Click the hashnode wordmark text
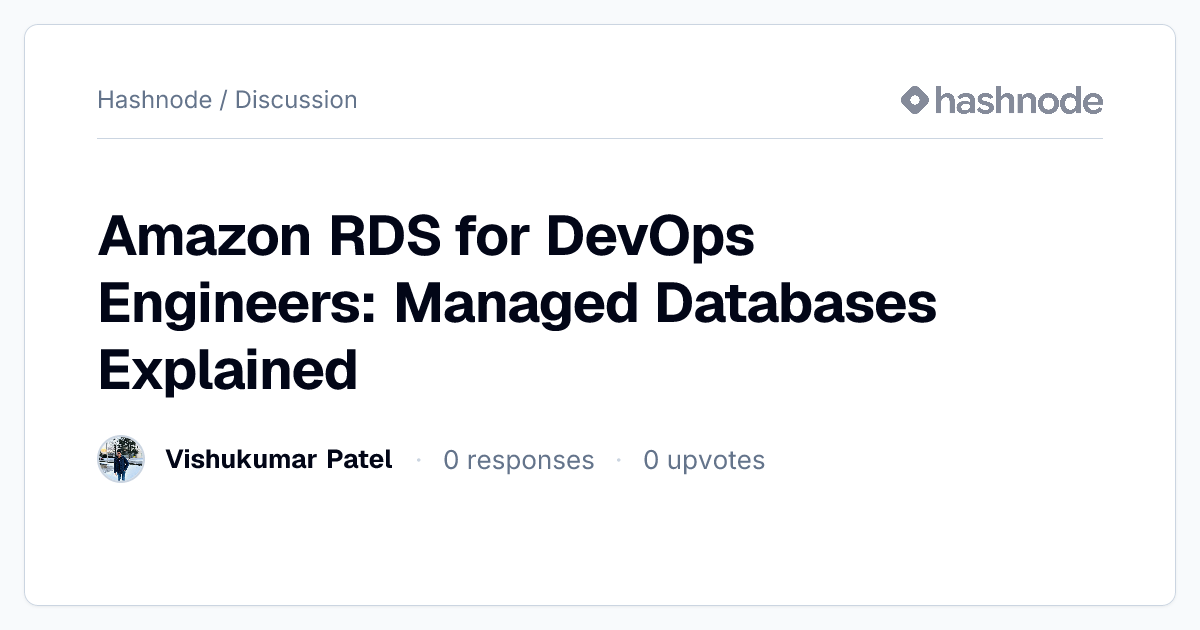This screenshot has width=1200, height=630. (1019, 100)
